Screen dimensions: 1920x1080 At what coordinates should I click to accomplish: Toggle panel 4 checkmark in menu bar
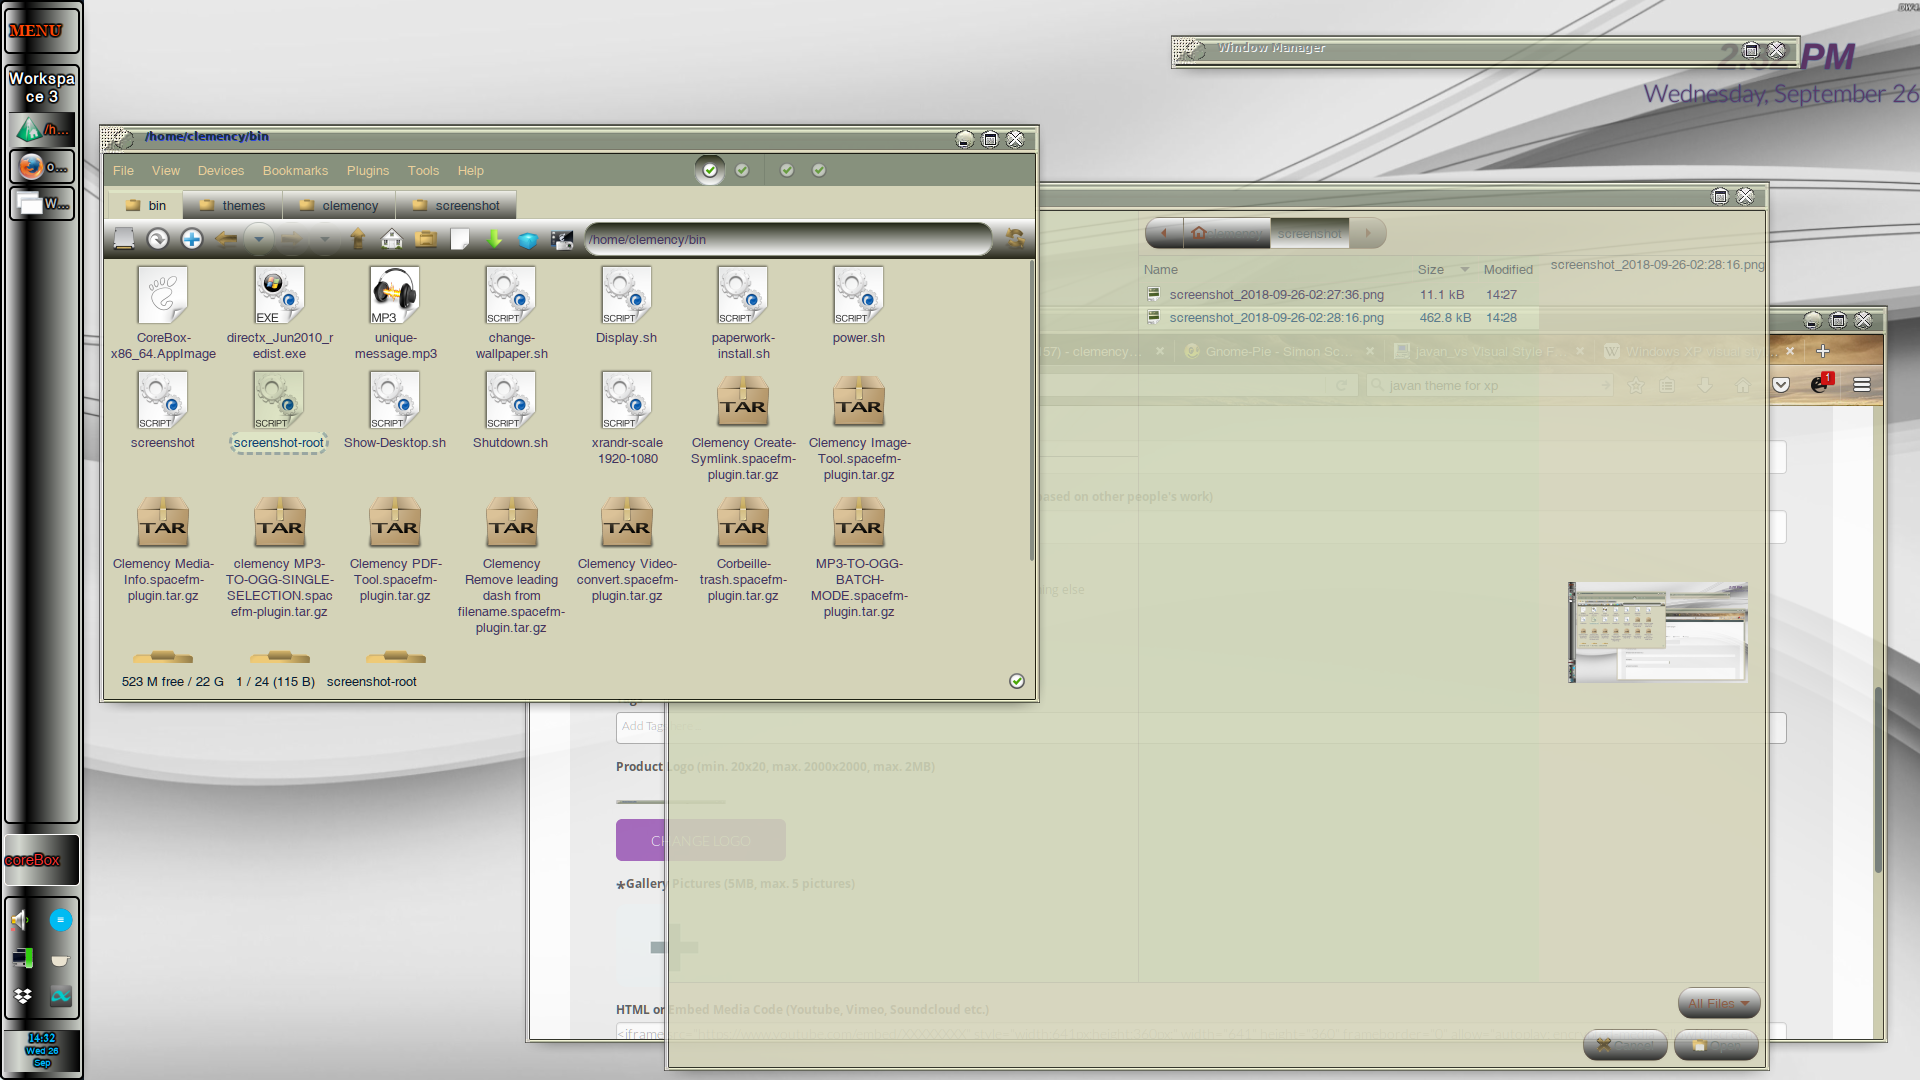[x=819, y=171]
